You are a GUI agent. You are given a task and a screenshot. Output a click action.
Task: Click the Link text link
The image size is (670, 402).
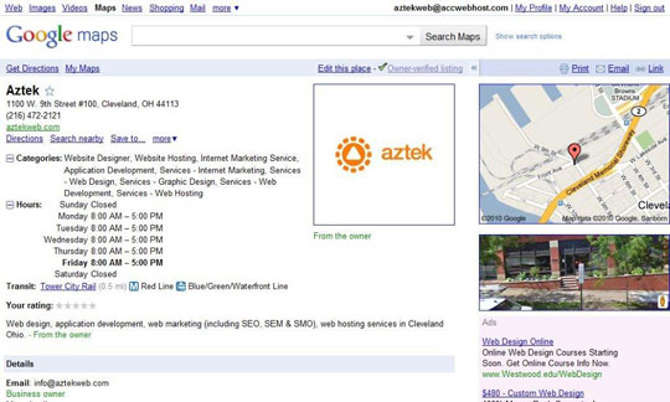tap(655, 68)
